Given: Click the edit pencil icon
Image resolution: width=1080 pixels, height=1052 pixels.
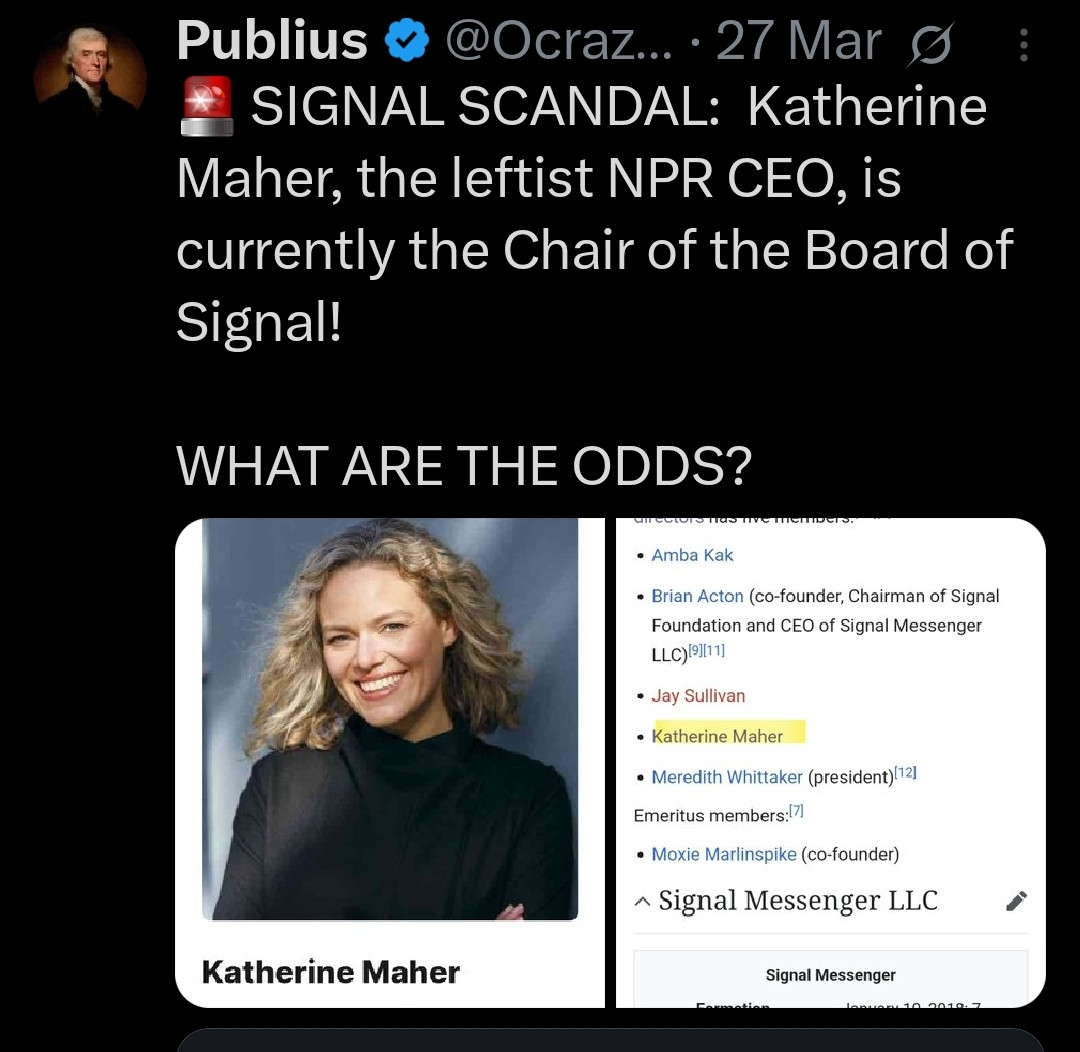Looking at the screenshot, I should coord(1015,901).
